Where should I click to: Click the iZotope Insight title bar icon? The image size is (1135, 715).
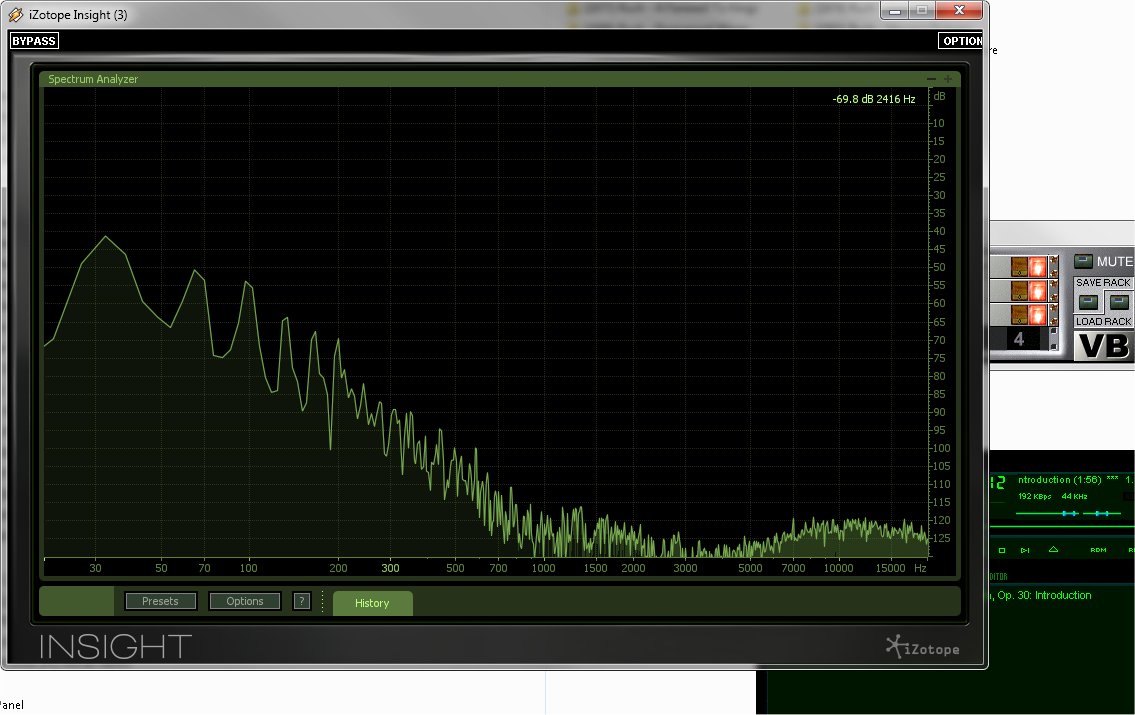[x=15, y=14]
